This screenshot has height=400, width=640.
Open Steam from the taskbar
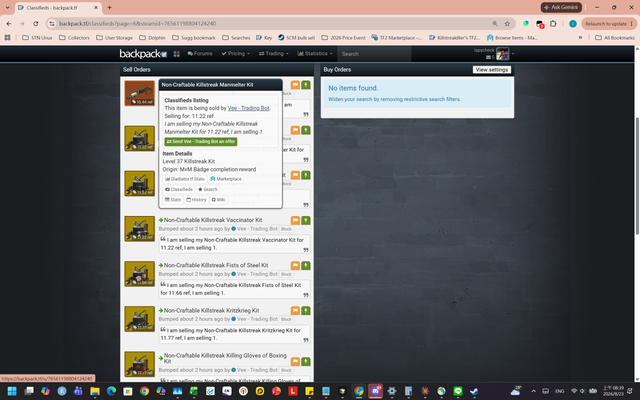474,391
